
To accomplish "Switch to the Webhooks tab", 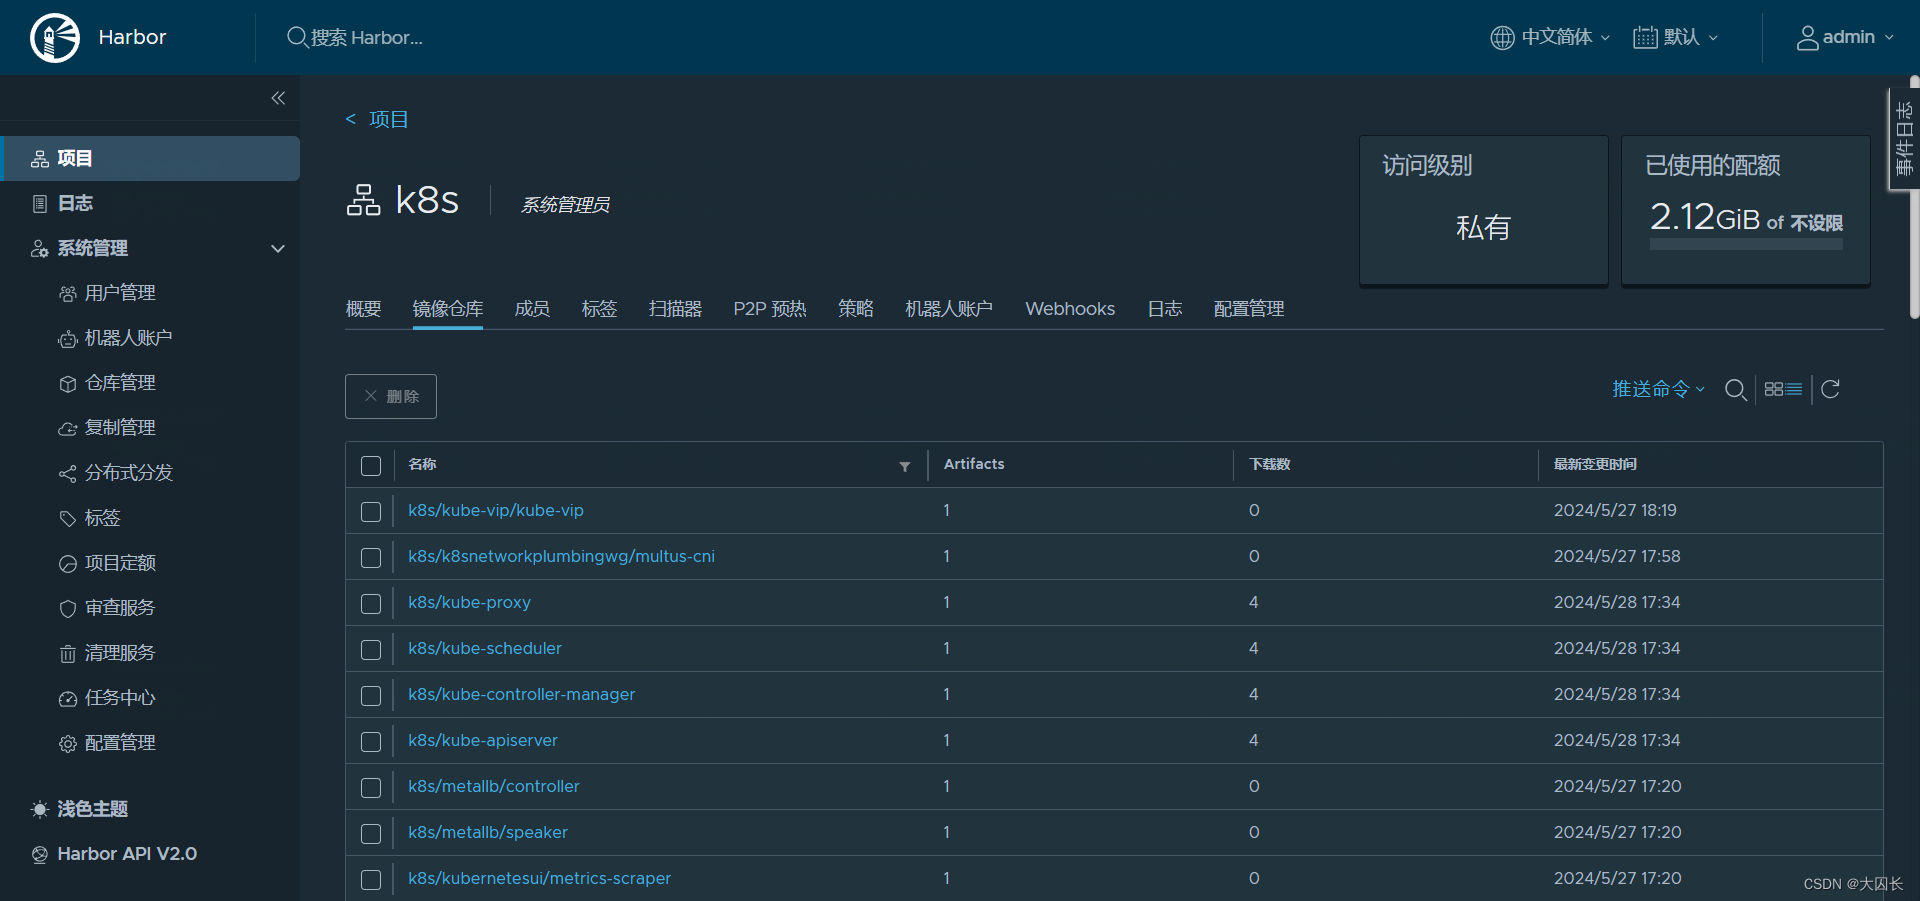I will [1070, 309].
